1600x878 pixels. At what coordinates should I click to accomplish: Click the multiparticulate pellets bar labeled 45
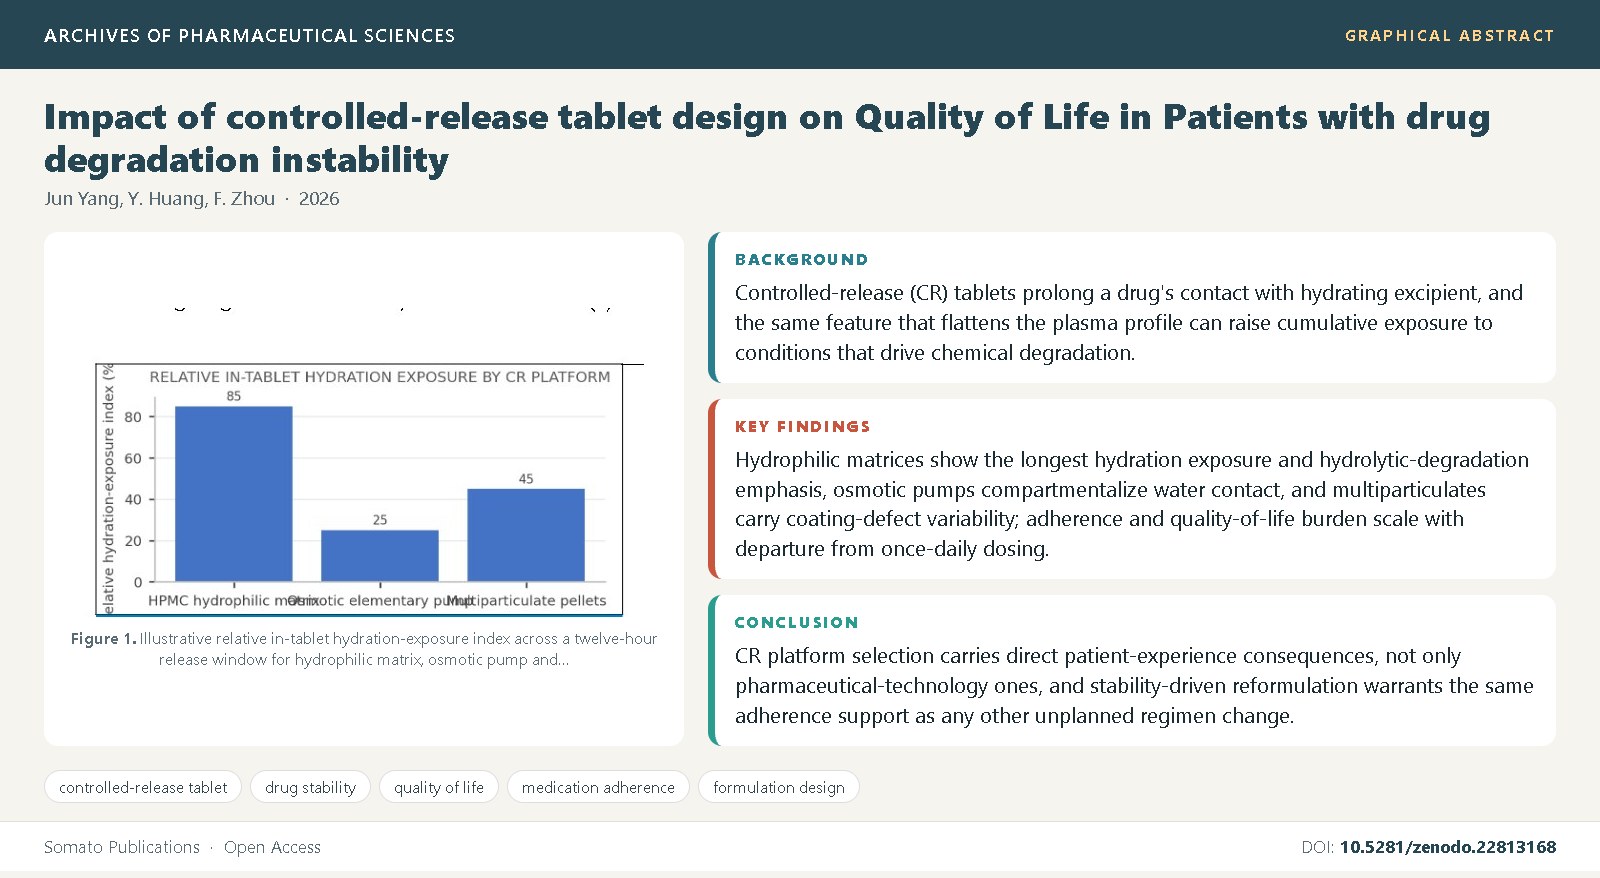coord(526,535)
